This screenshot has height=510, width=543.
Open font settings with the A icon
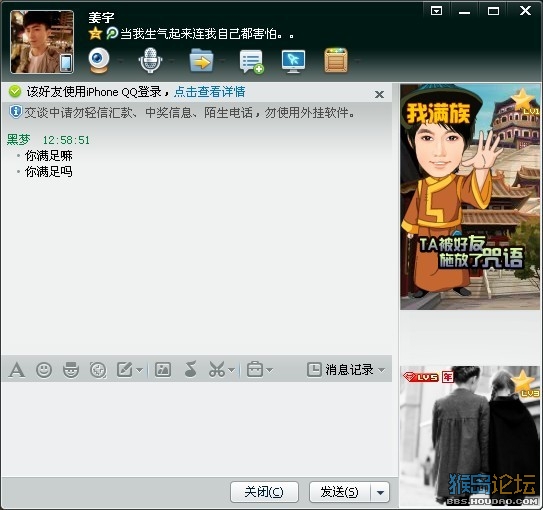coord(17,370)
